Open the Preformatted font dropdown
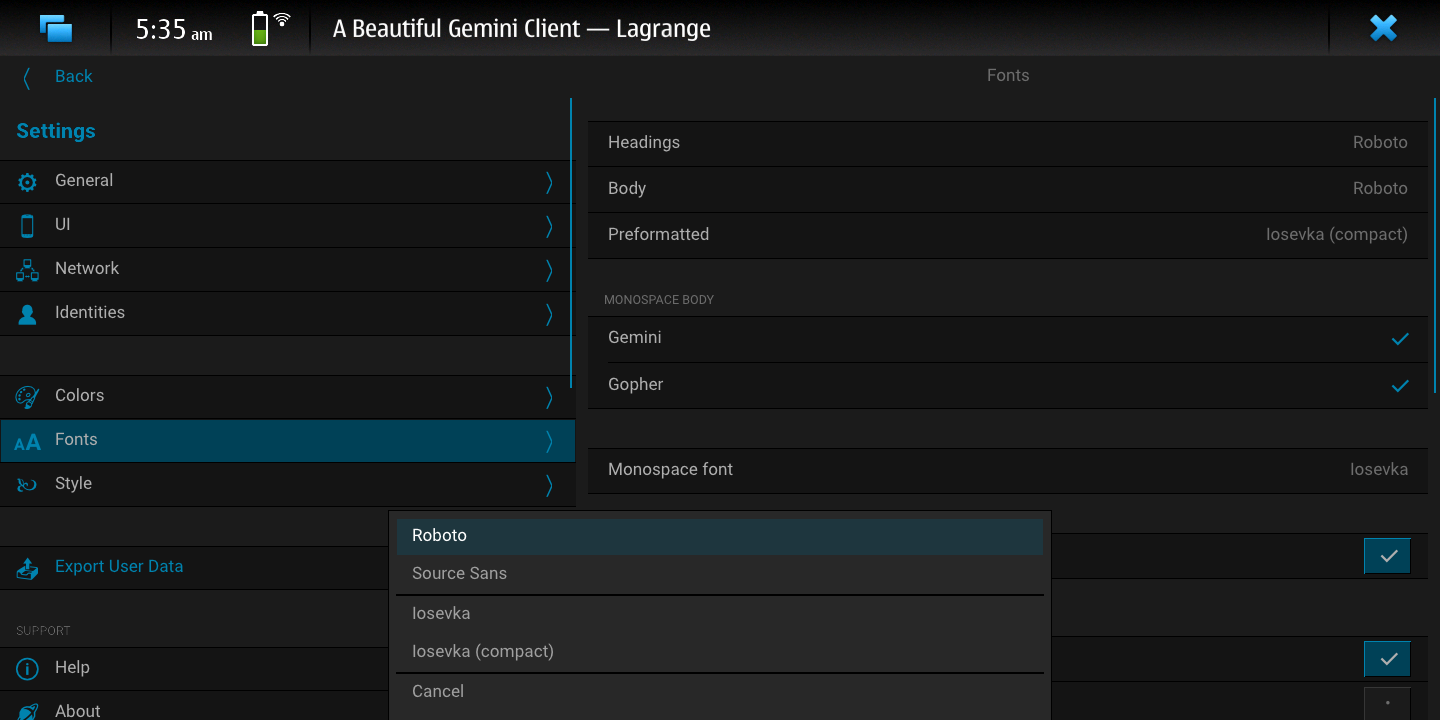1440x720 pixels. coord(1336,235)
